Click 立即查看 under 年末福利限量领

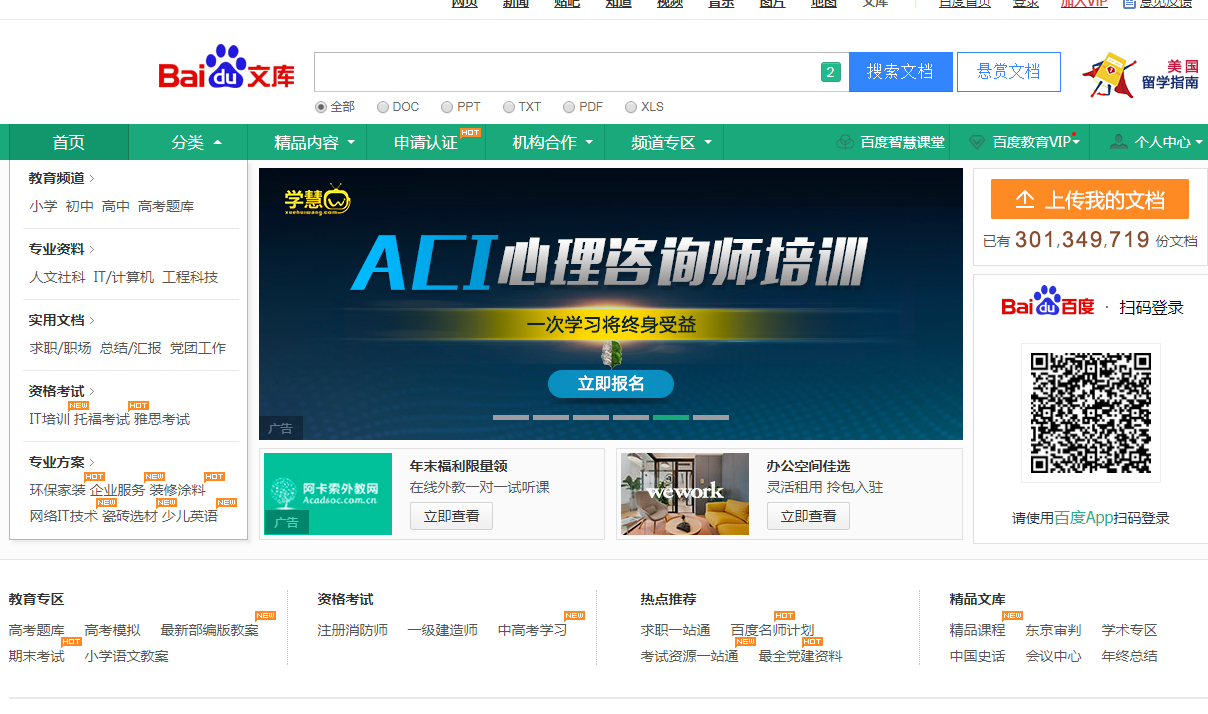(x=451, y=516)
